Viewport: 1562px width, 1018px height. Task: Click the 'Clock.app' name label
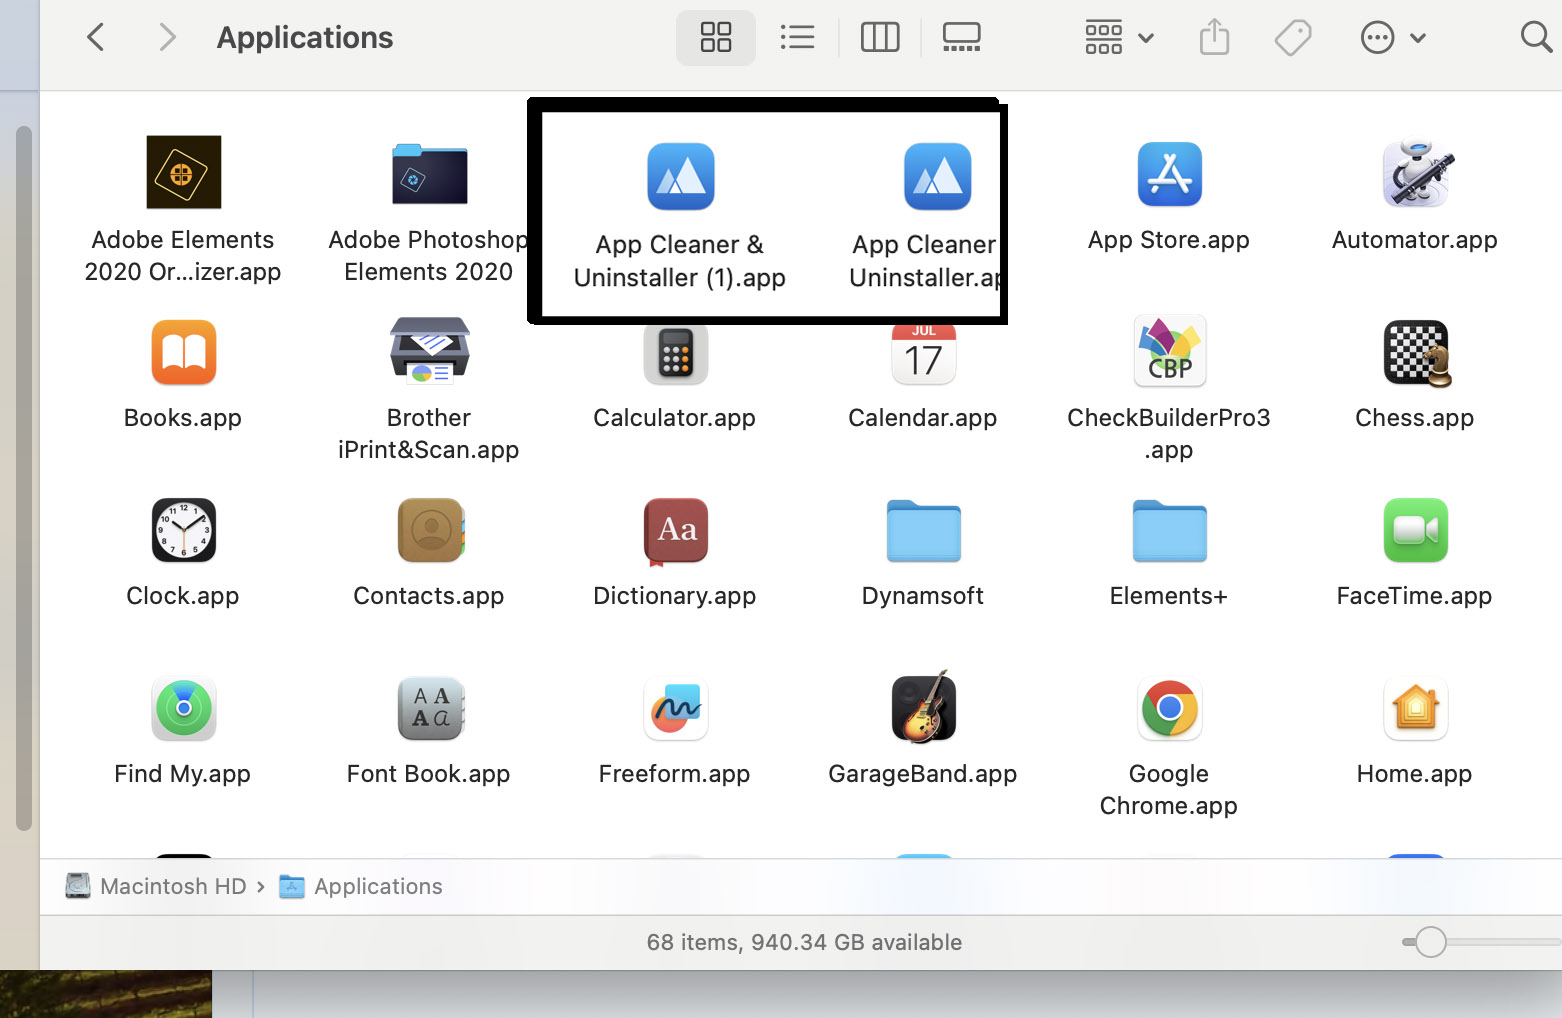pos(182,596)
